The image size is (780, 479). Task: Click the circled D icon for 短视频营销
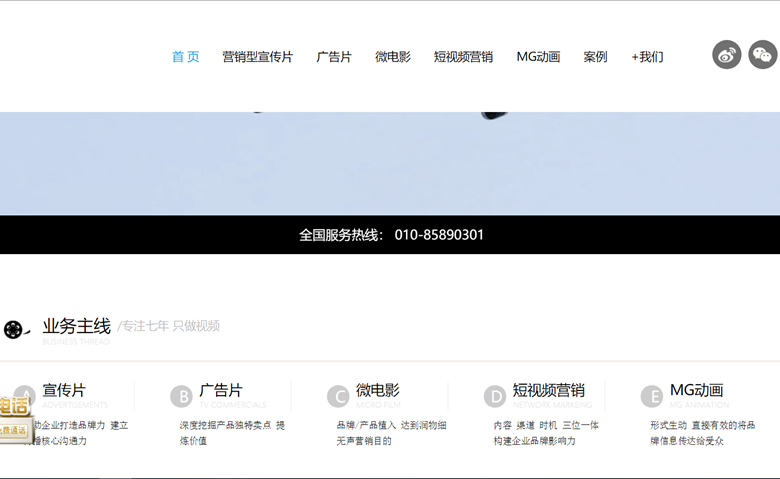point(495,397)
